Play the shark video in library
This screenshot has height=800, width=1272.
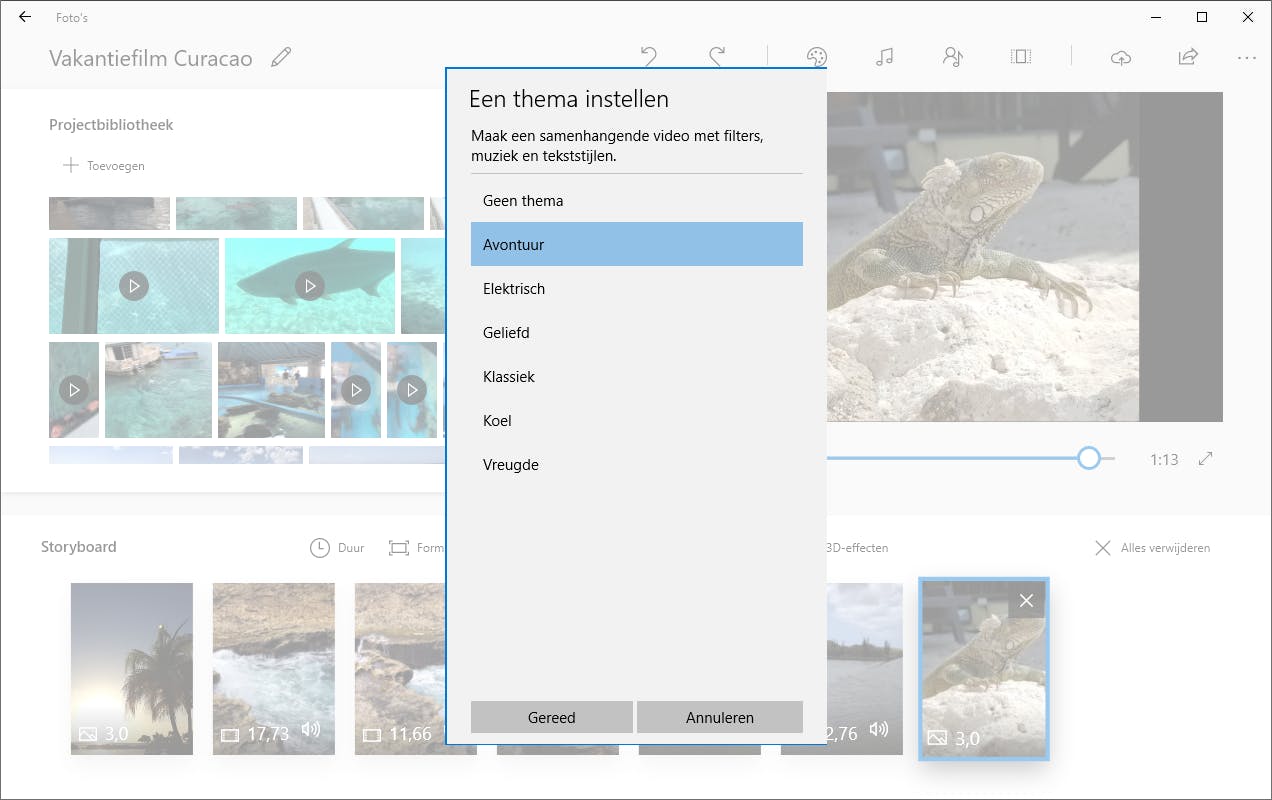click(x=310, y=286)
